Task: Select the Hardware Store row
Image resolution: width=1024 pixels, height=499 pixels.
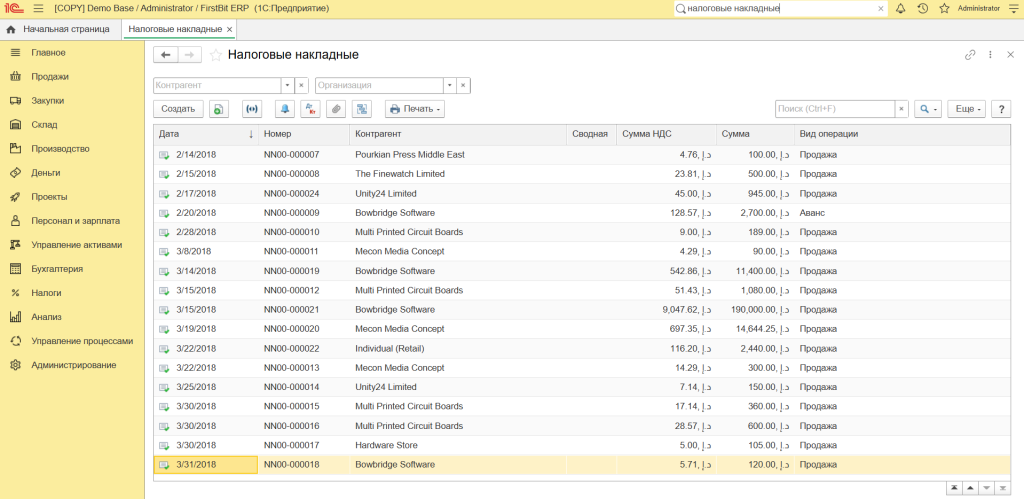Action: [x=582, y=445]
